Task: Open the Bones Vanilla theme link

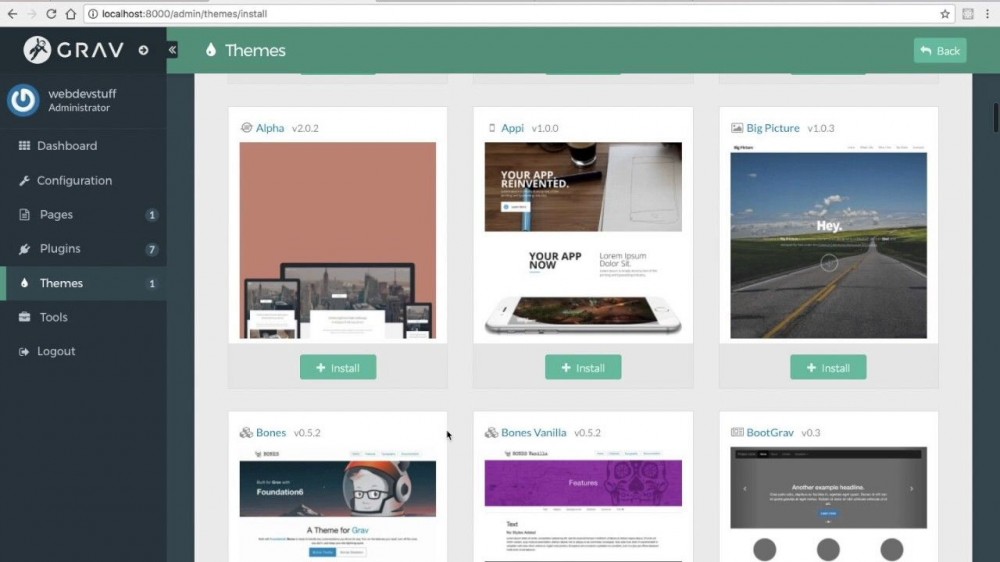Action: coord(533,433)
